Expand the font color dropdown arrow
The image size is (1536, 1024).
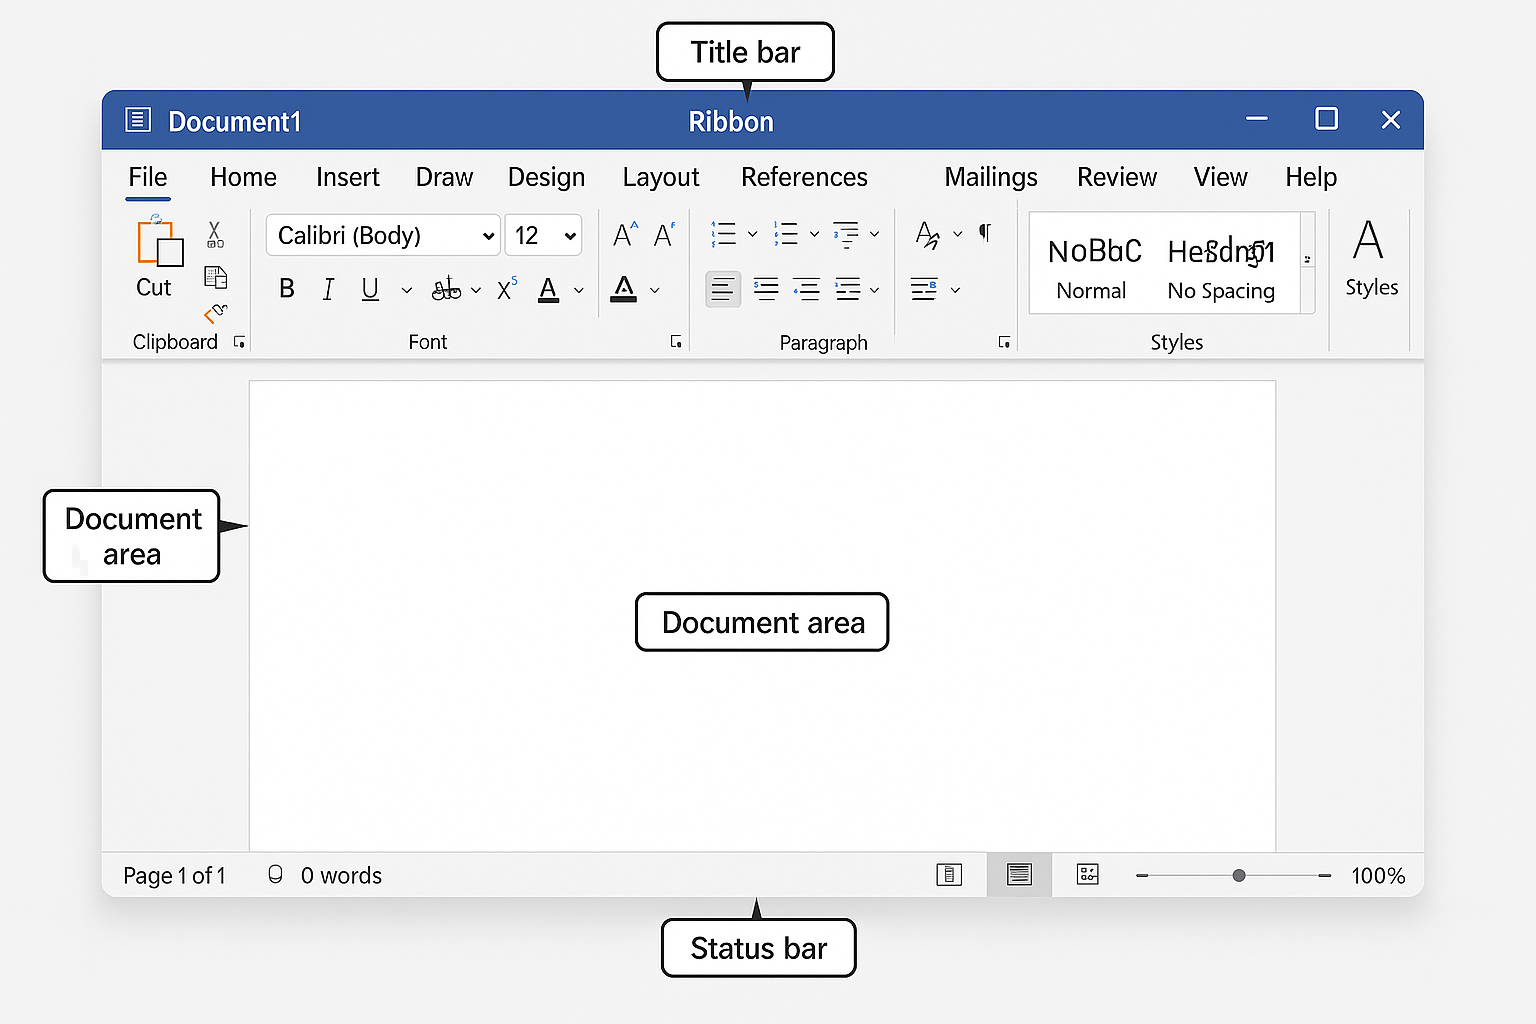click(x=579, y=290)
